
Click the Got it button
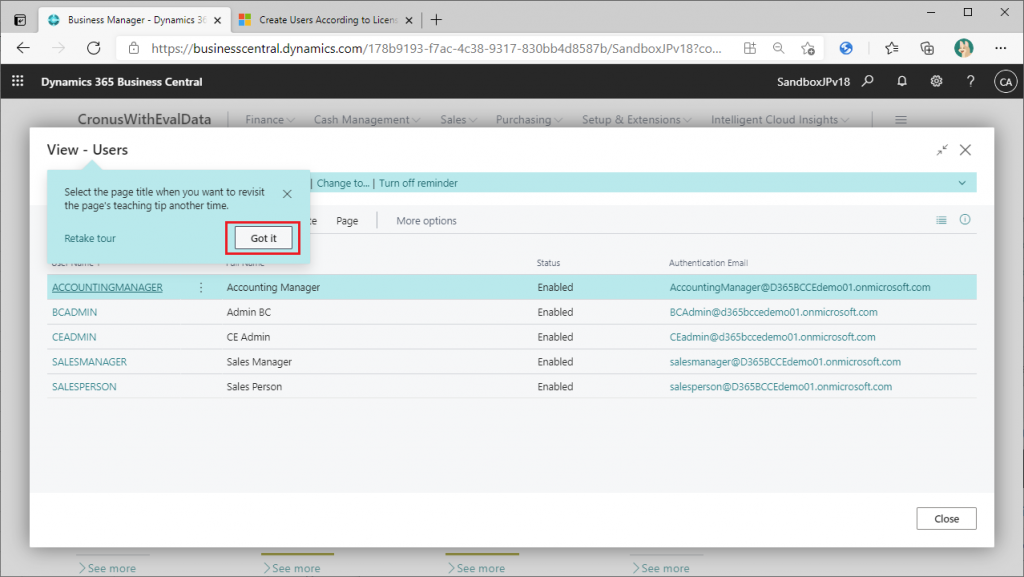[x=263, y=238]
